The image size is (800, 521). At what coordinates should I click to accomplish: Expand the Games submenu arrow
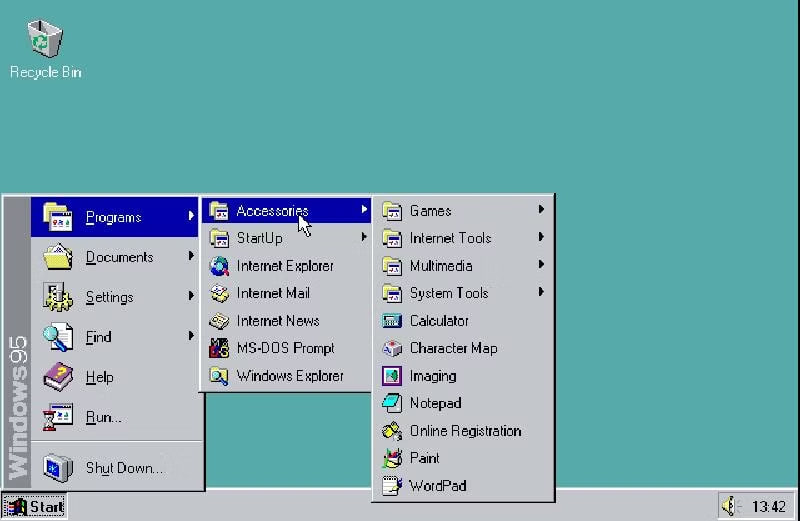click(x=541, y=209)
